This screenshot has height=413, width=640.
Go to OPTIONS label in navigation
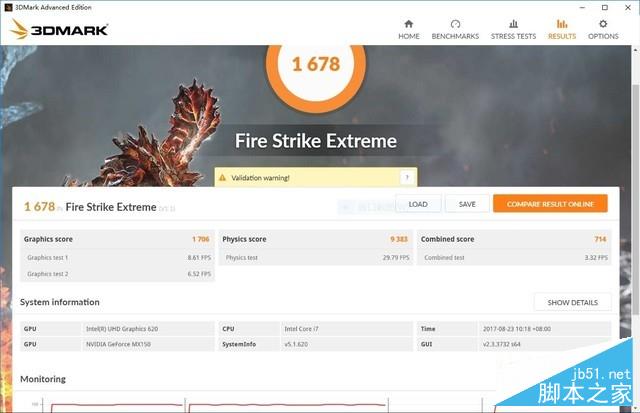[x=603, y=36]
